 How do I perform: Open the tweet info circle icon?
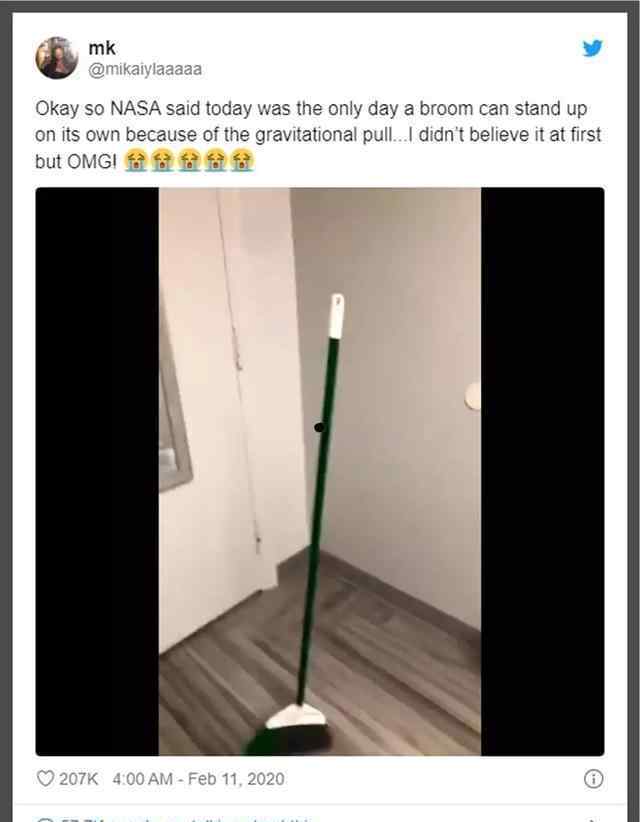point(593,779)
